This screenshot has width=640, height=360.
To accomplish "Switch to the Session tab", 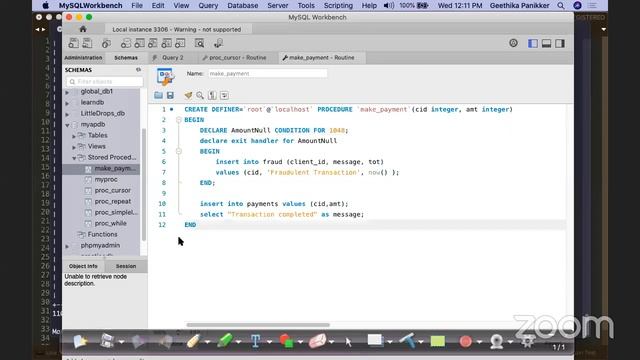I will (x=126, y=266).
